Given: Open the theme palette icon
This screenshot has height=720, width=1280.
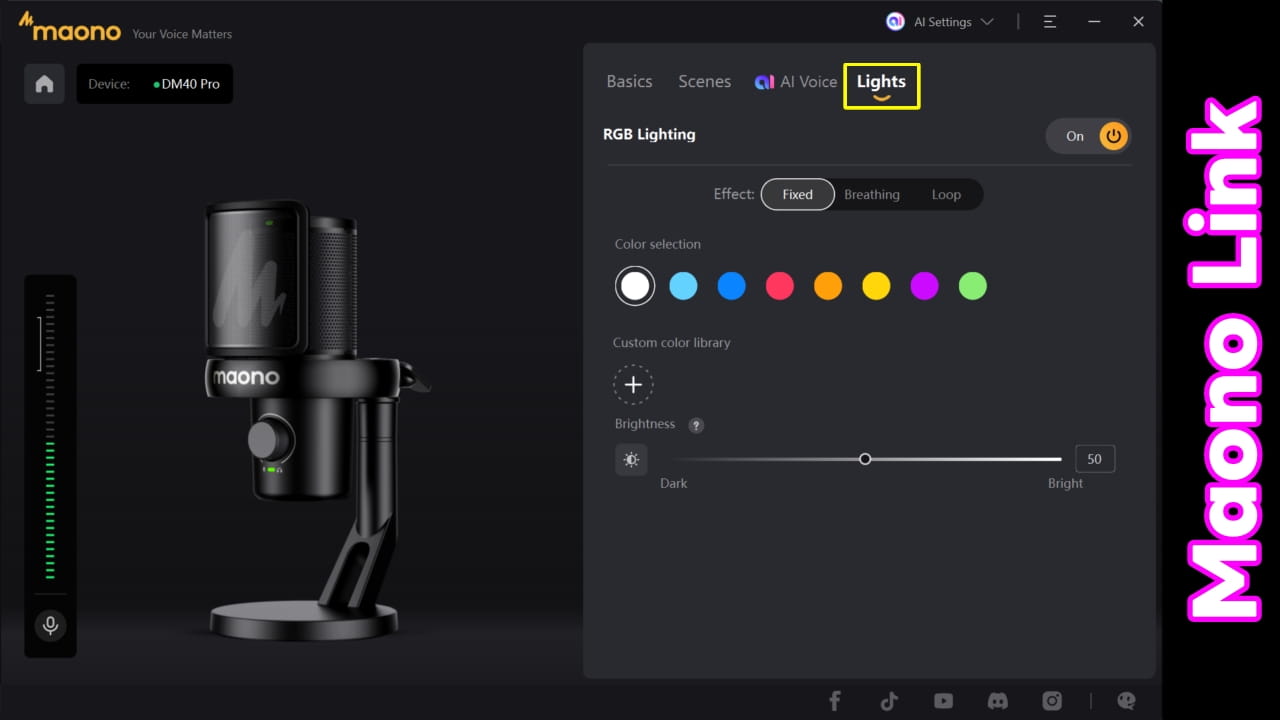Looking at the screenshot, I should pyautogui.click(x=1126, y=701).
